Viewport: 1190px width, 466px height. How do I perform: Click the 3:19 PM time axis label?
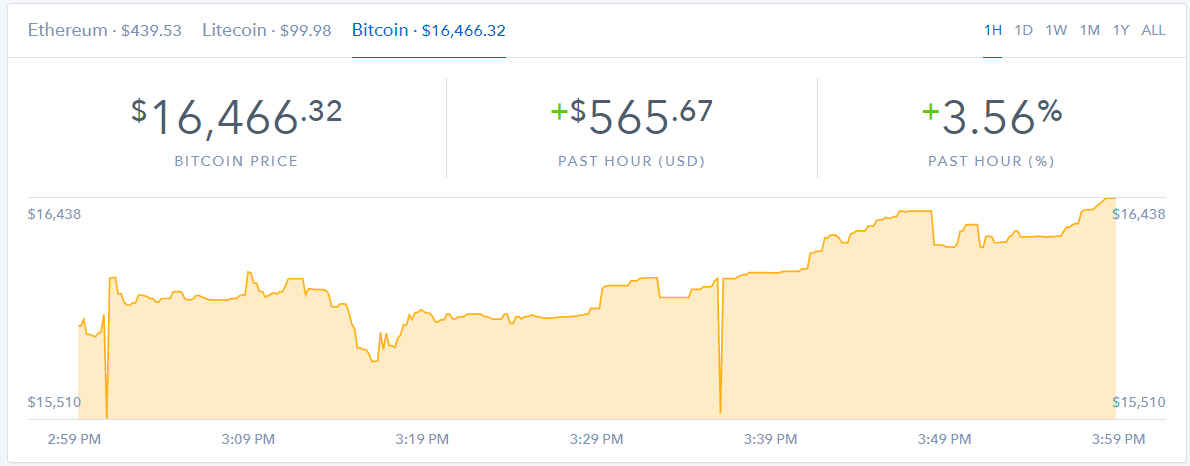click(422, 439)
